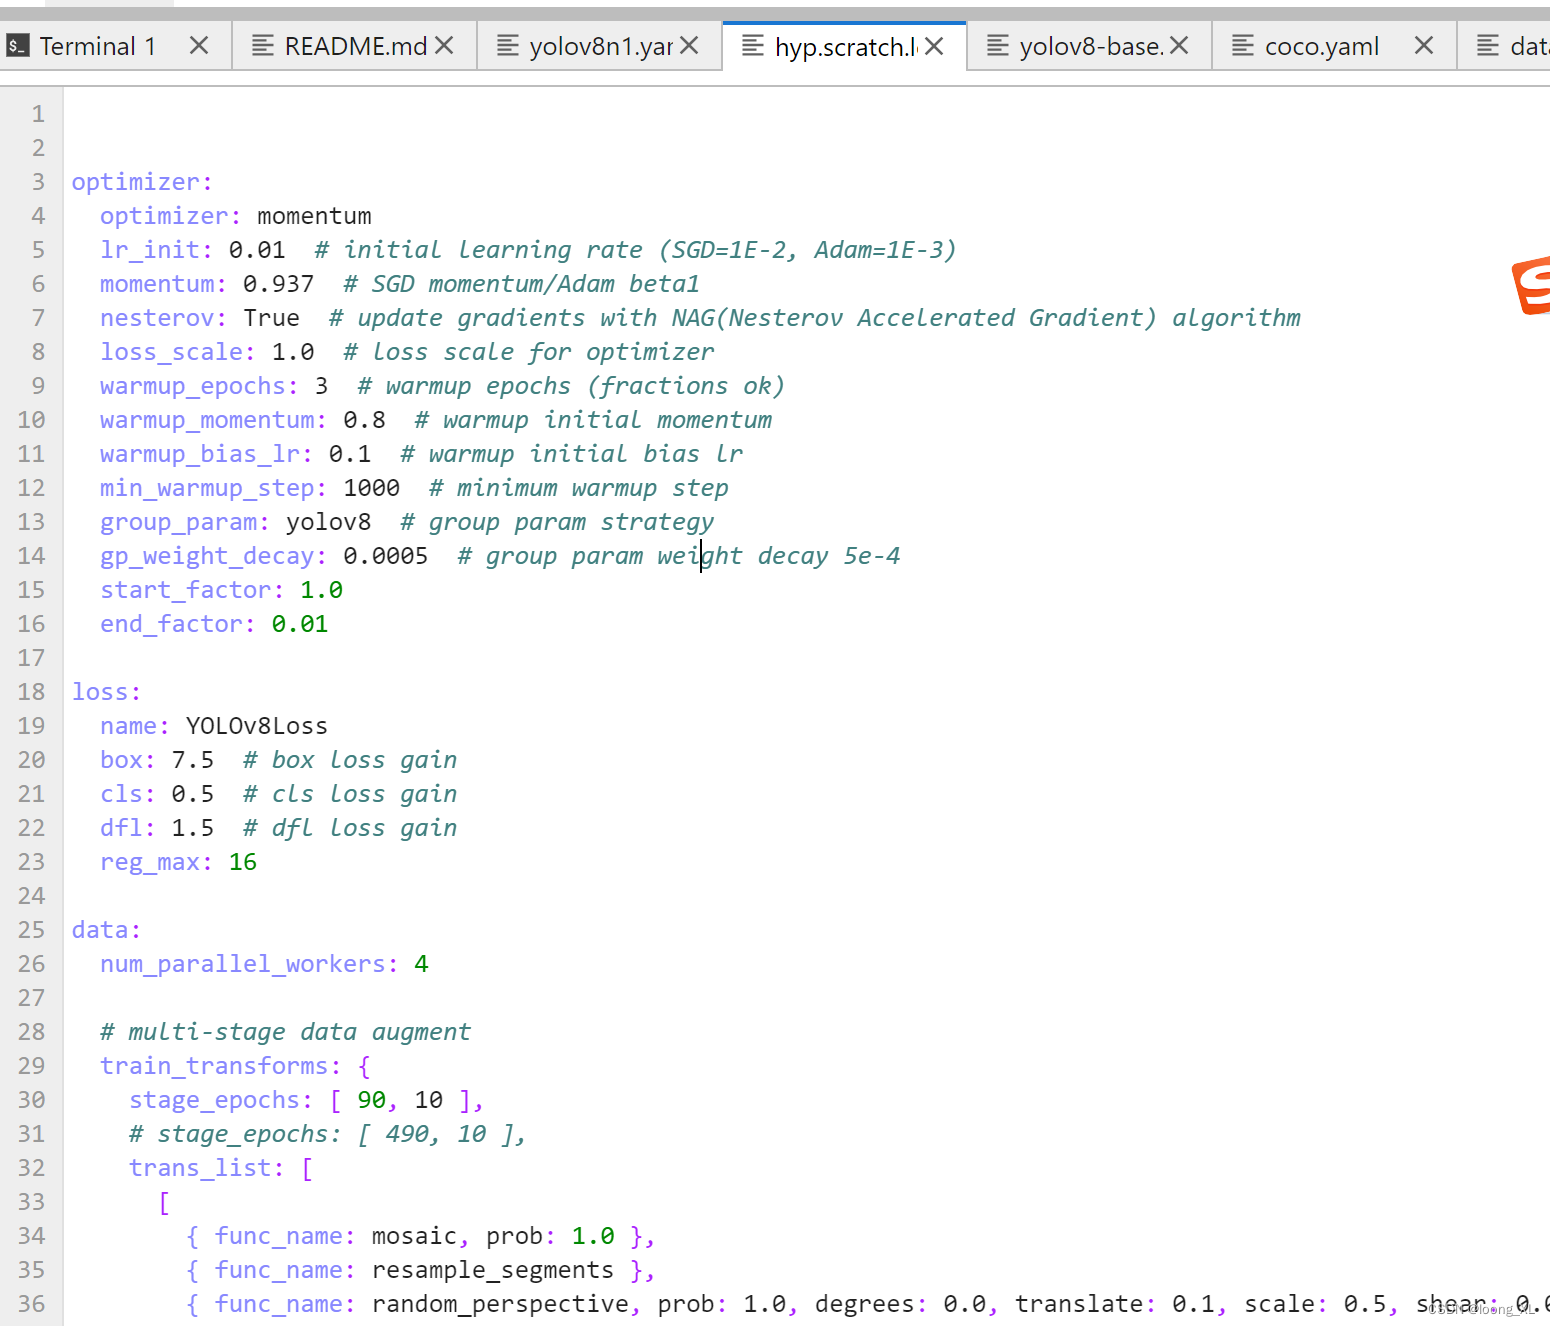Click the file icon on yolov8n1 tab
Image resolution: width=1550 pixels, height=1326 pixels.
click(507, 46)
